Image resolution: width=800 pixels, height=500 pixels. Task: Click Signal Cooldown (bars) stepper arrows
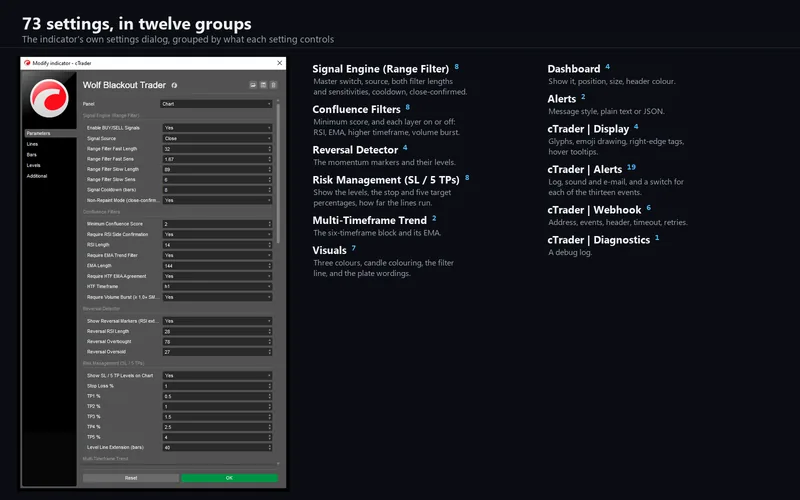click(x=269, y=190)
